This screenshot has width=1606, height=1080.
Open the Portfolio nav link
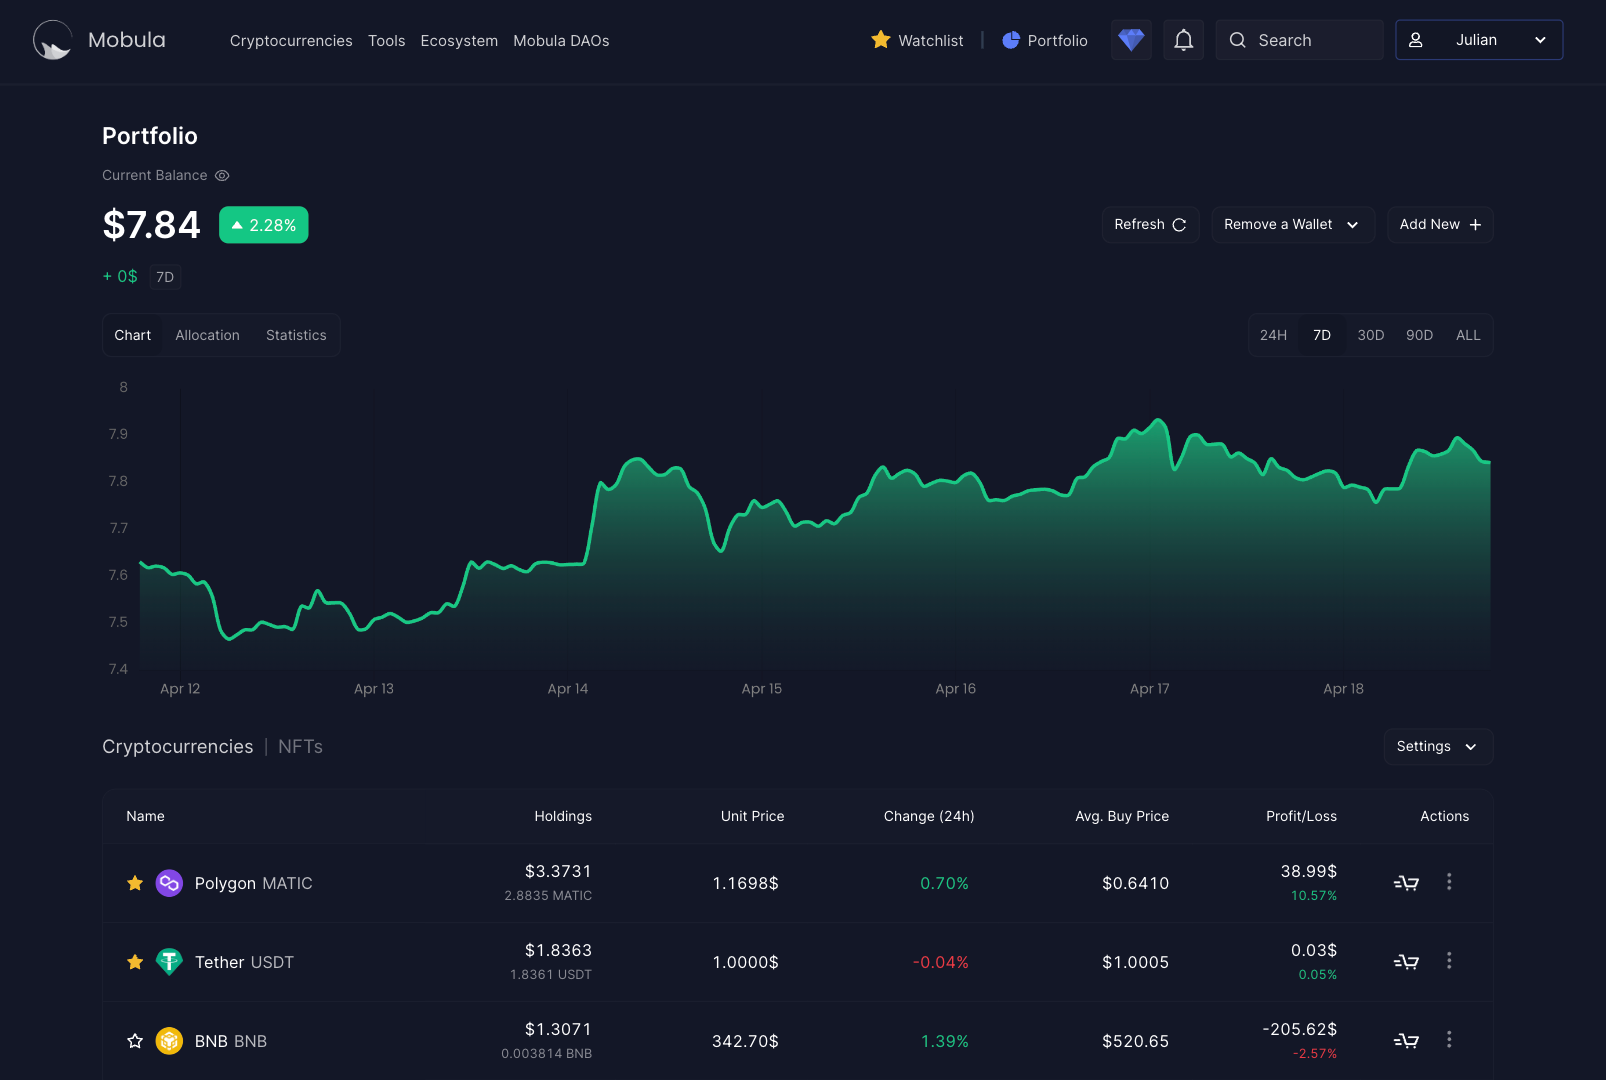[x=1044, y=41]
